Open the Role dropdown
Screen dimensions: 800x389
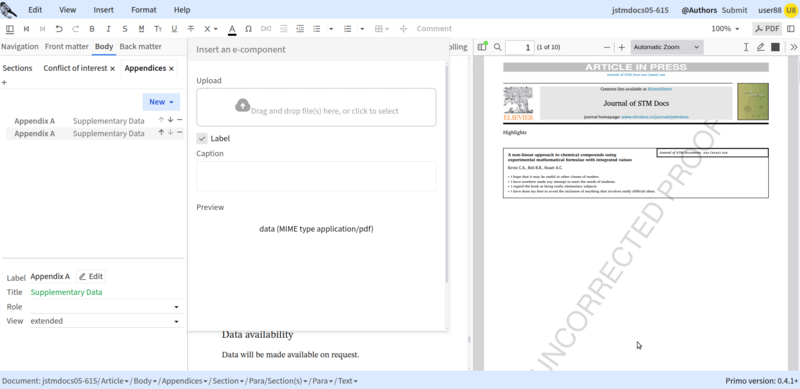point(107,307)
